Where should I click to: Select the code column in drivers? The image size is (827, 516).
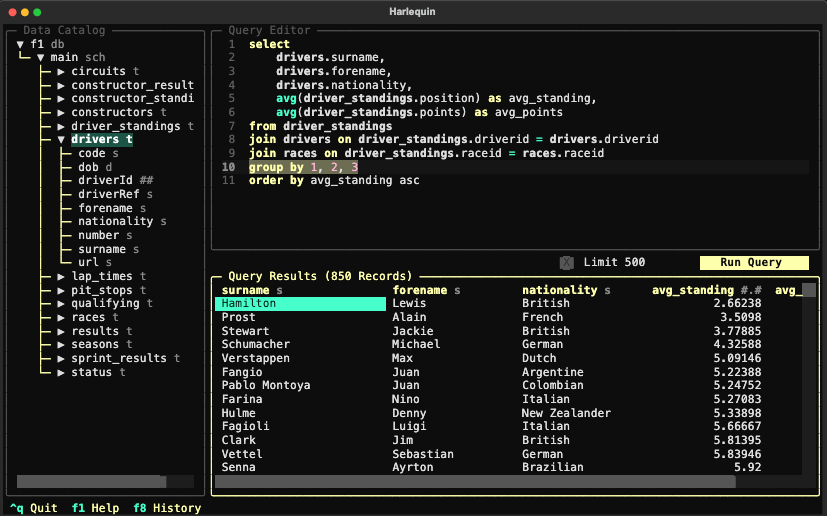coord(98,154)
